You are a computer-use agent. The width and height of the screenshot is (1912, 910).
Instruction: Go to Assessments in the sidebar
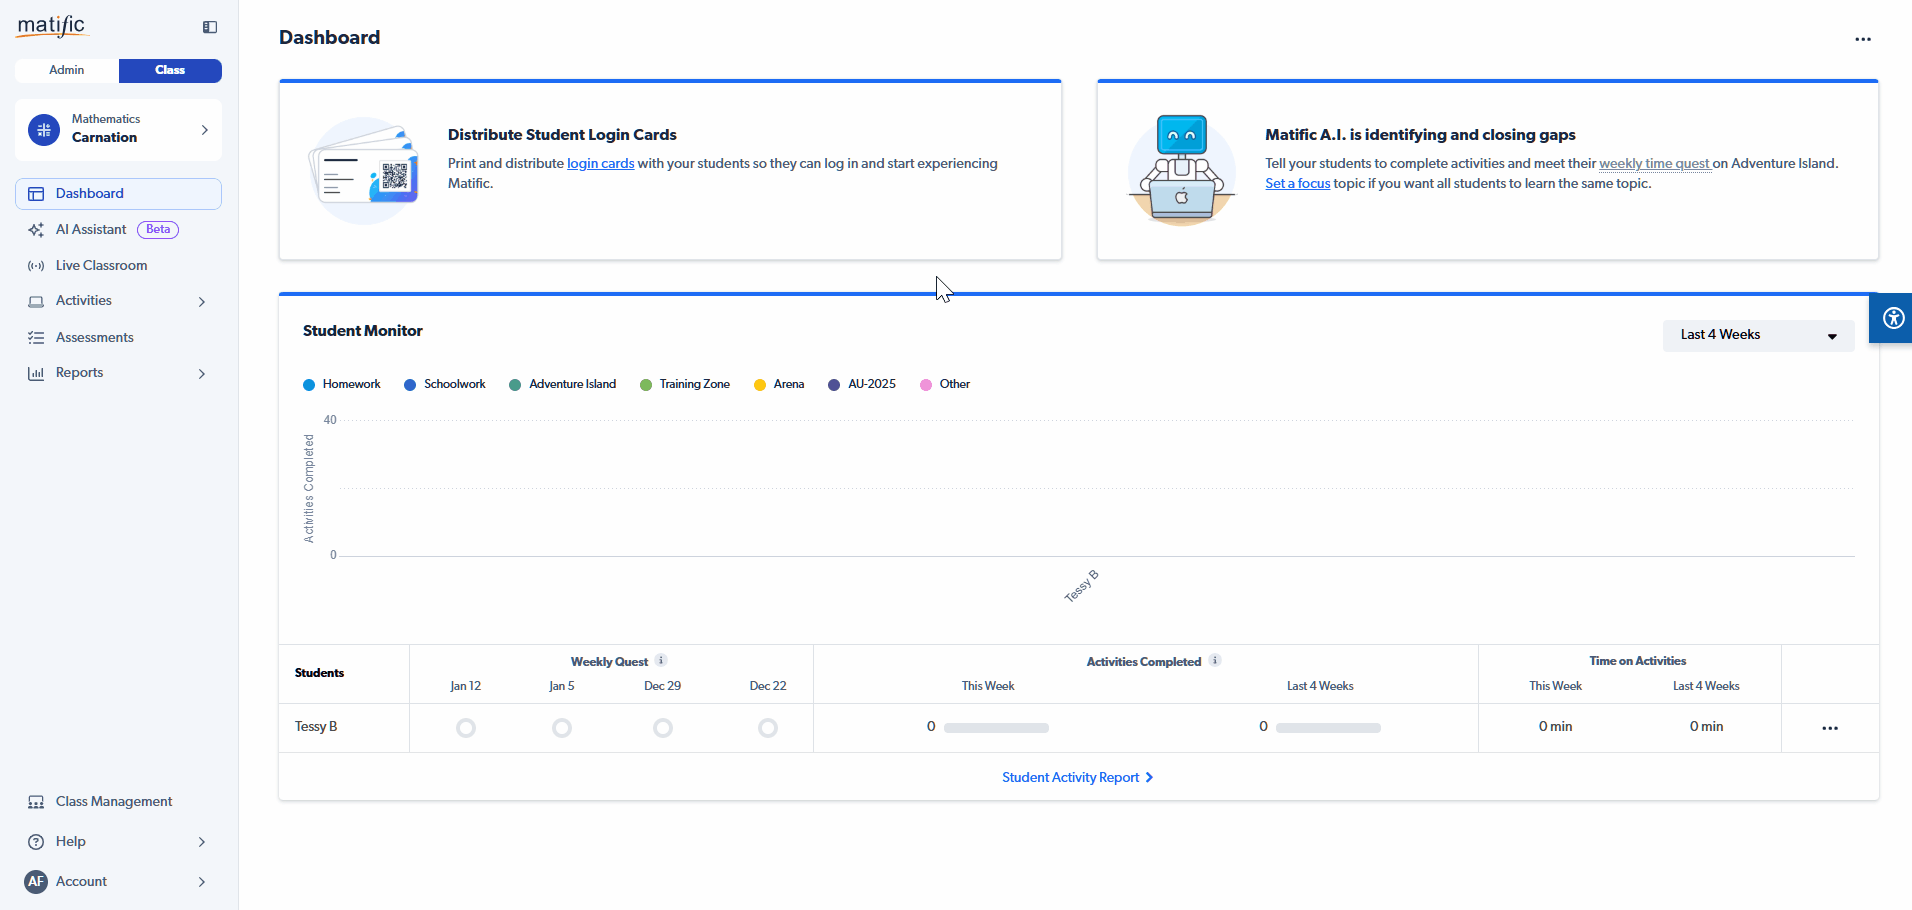94,337
